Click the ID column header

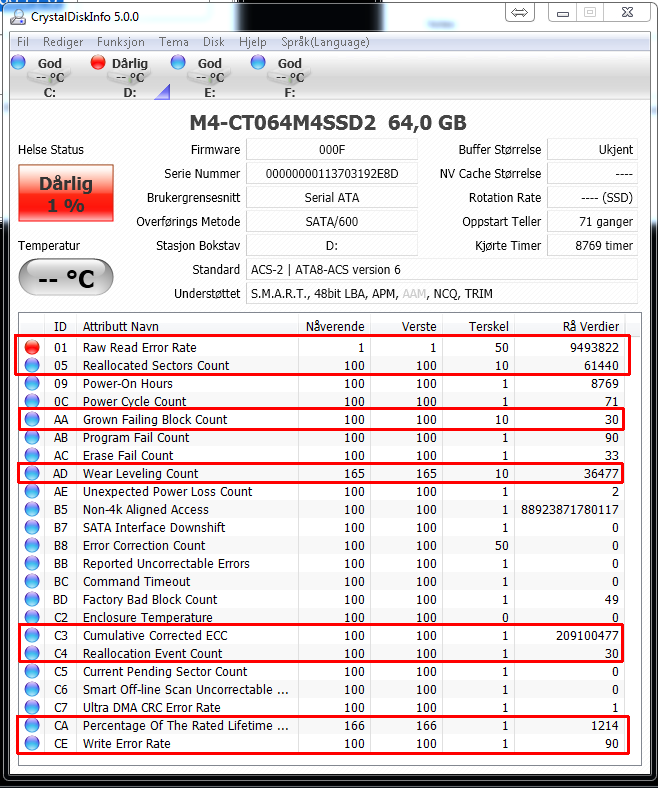(60, 327)
